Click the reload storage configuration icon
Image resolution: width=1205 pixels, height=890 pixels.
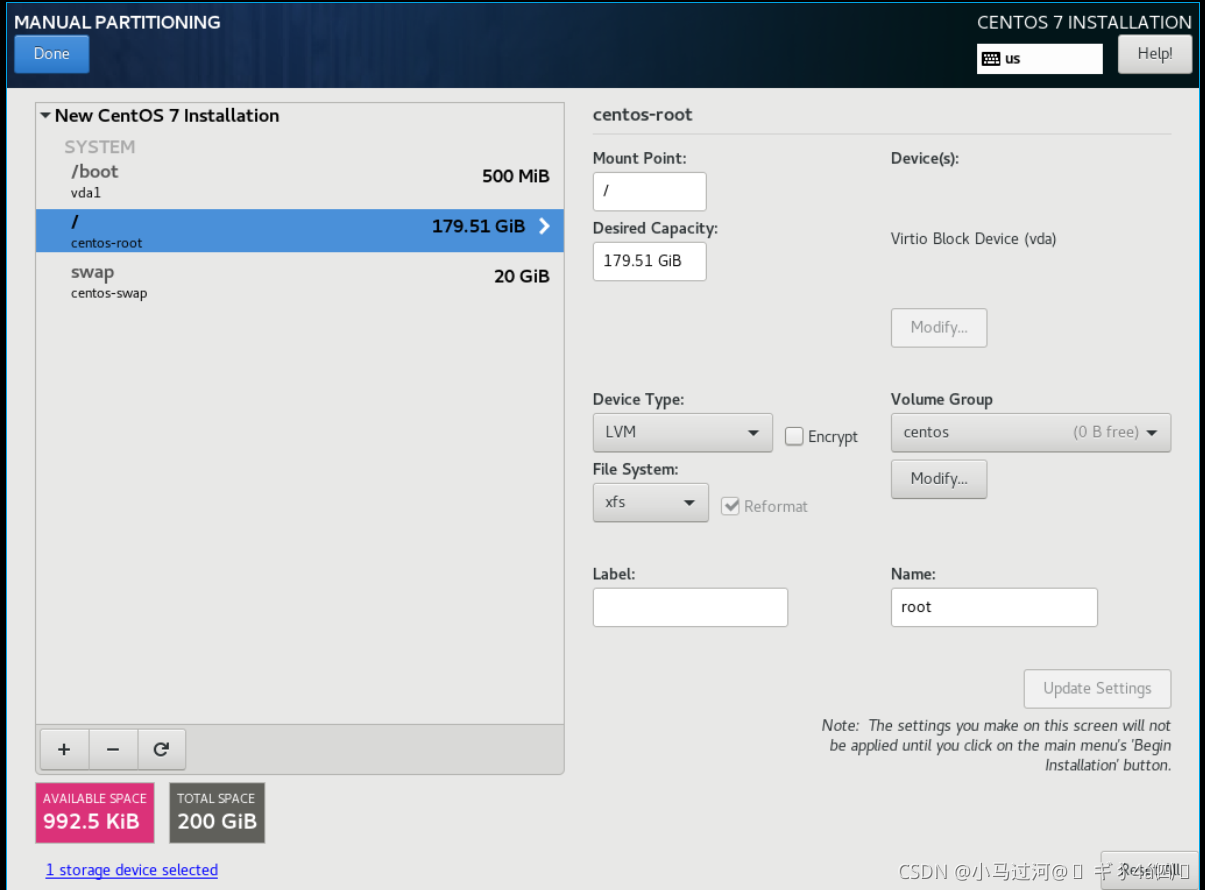point(161,749)
